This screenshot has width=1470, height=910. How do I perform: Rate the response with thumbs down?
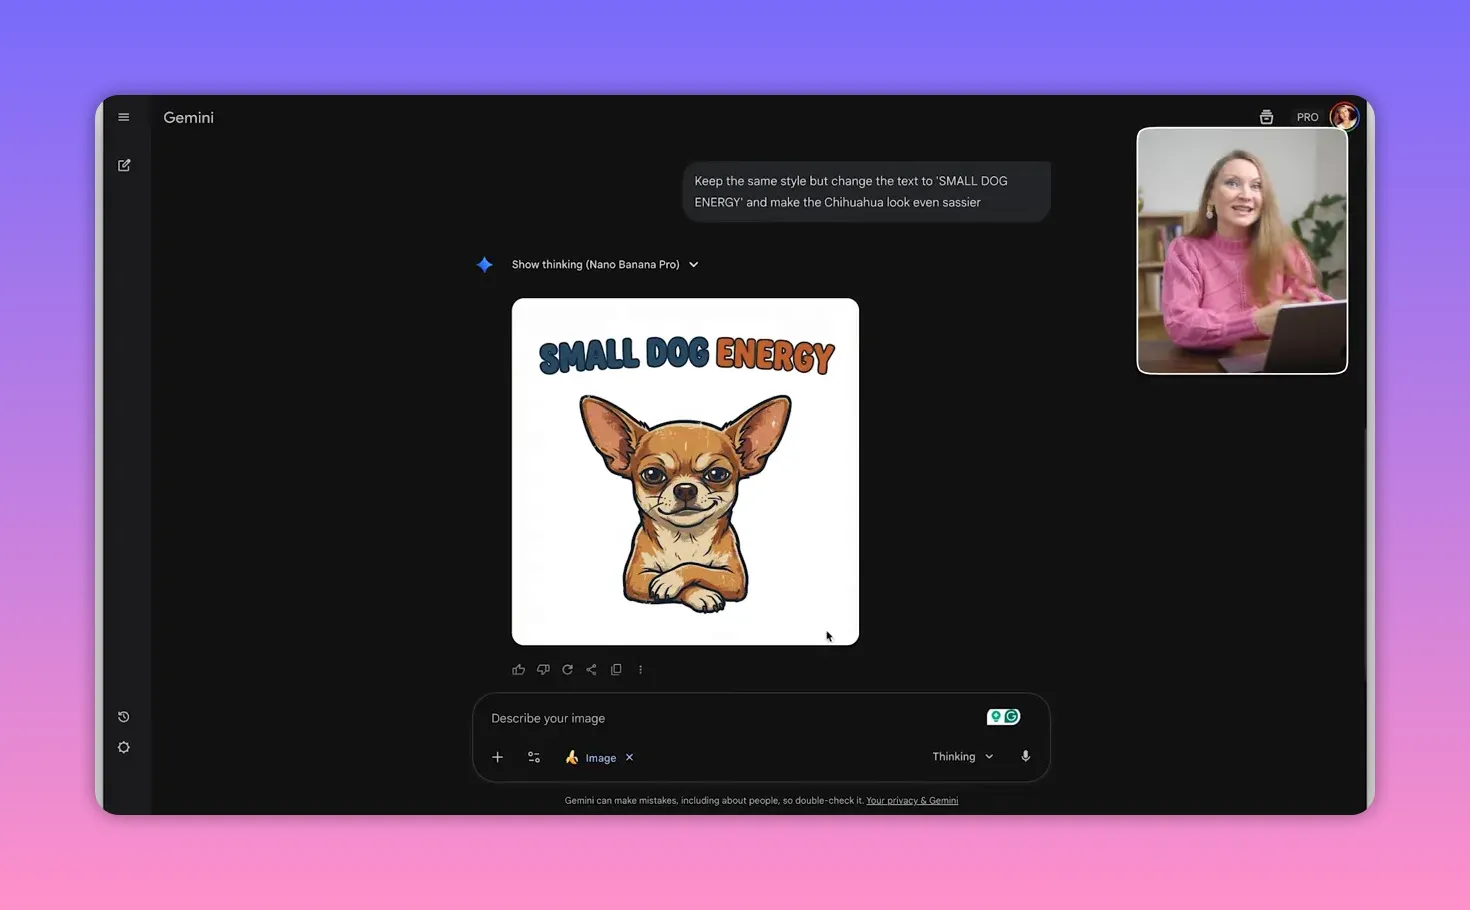tap(543, 669)
